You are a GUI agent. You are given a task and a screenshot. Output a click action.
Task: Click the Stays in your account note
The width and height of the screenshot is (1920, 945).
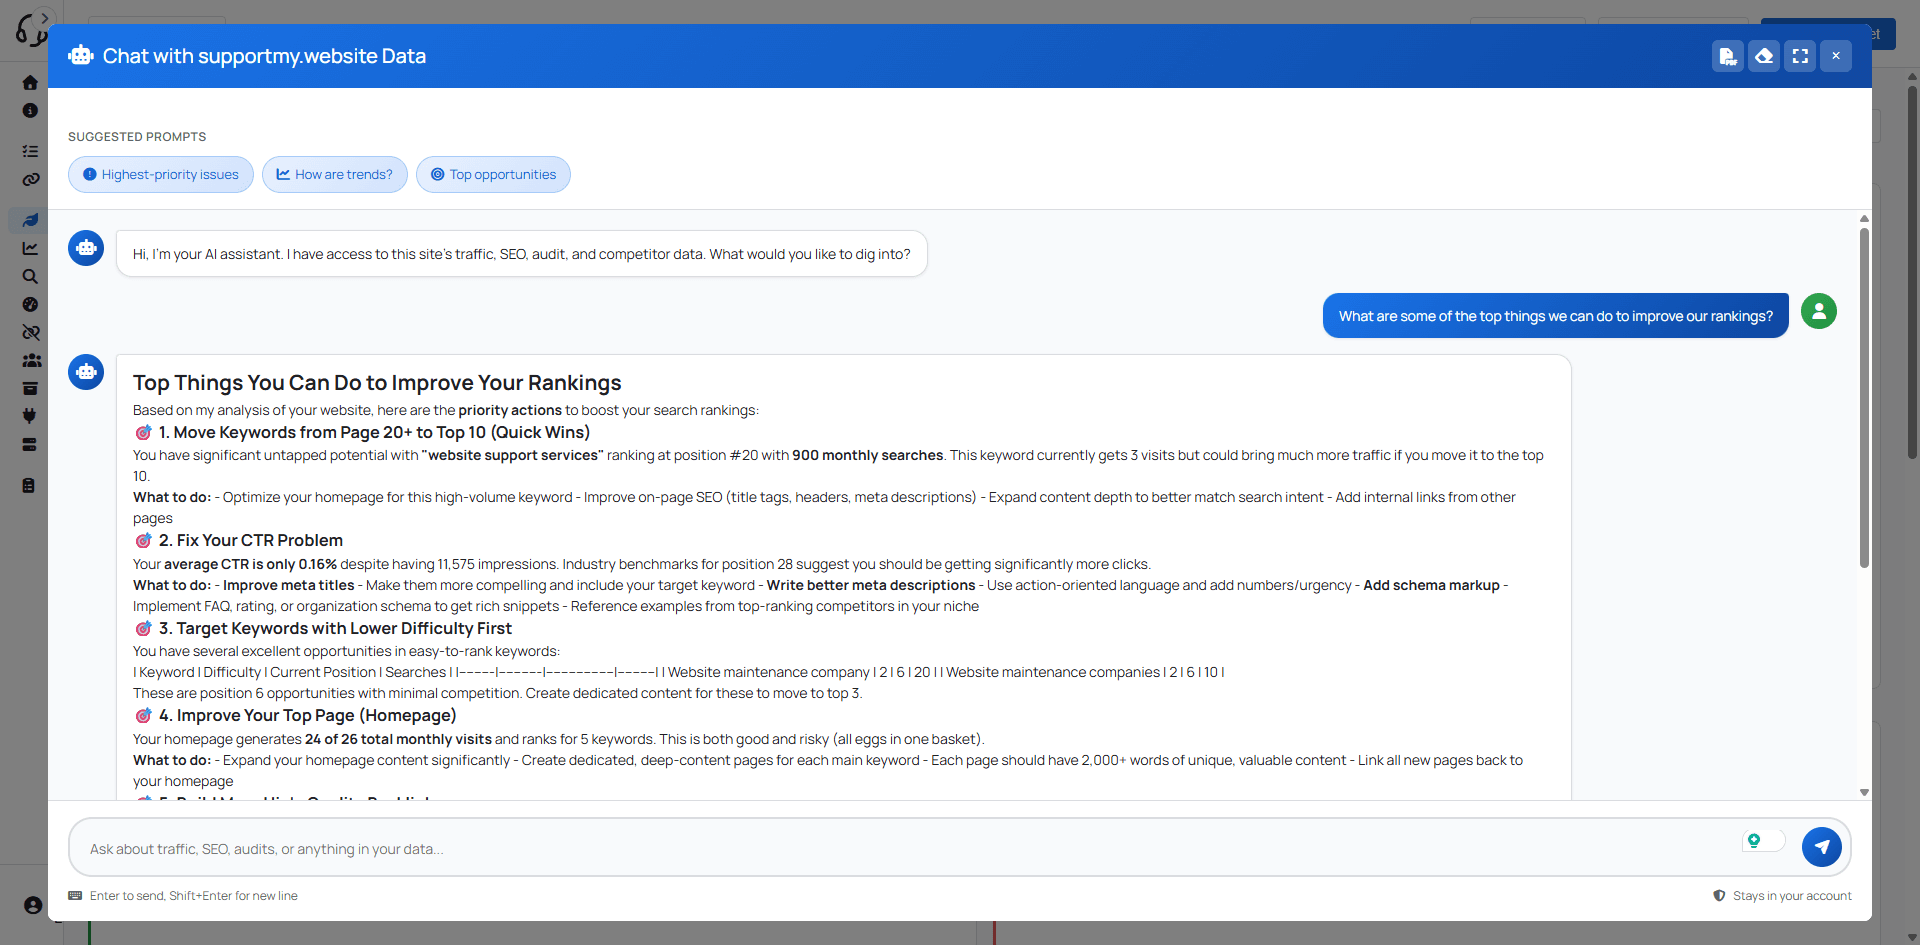pos(1792,896)
